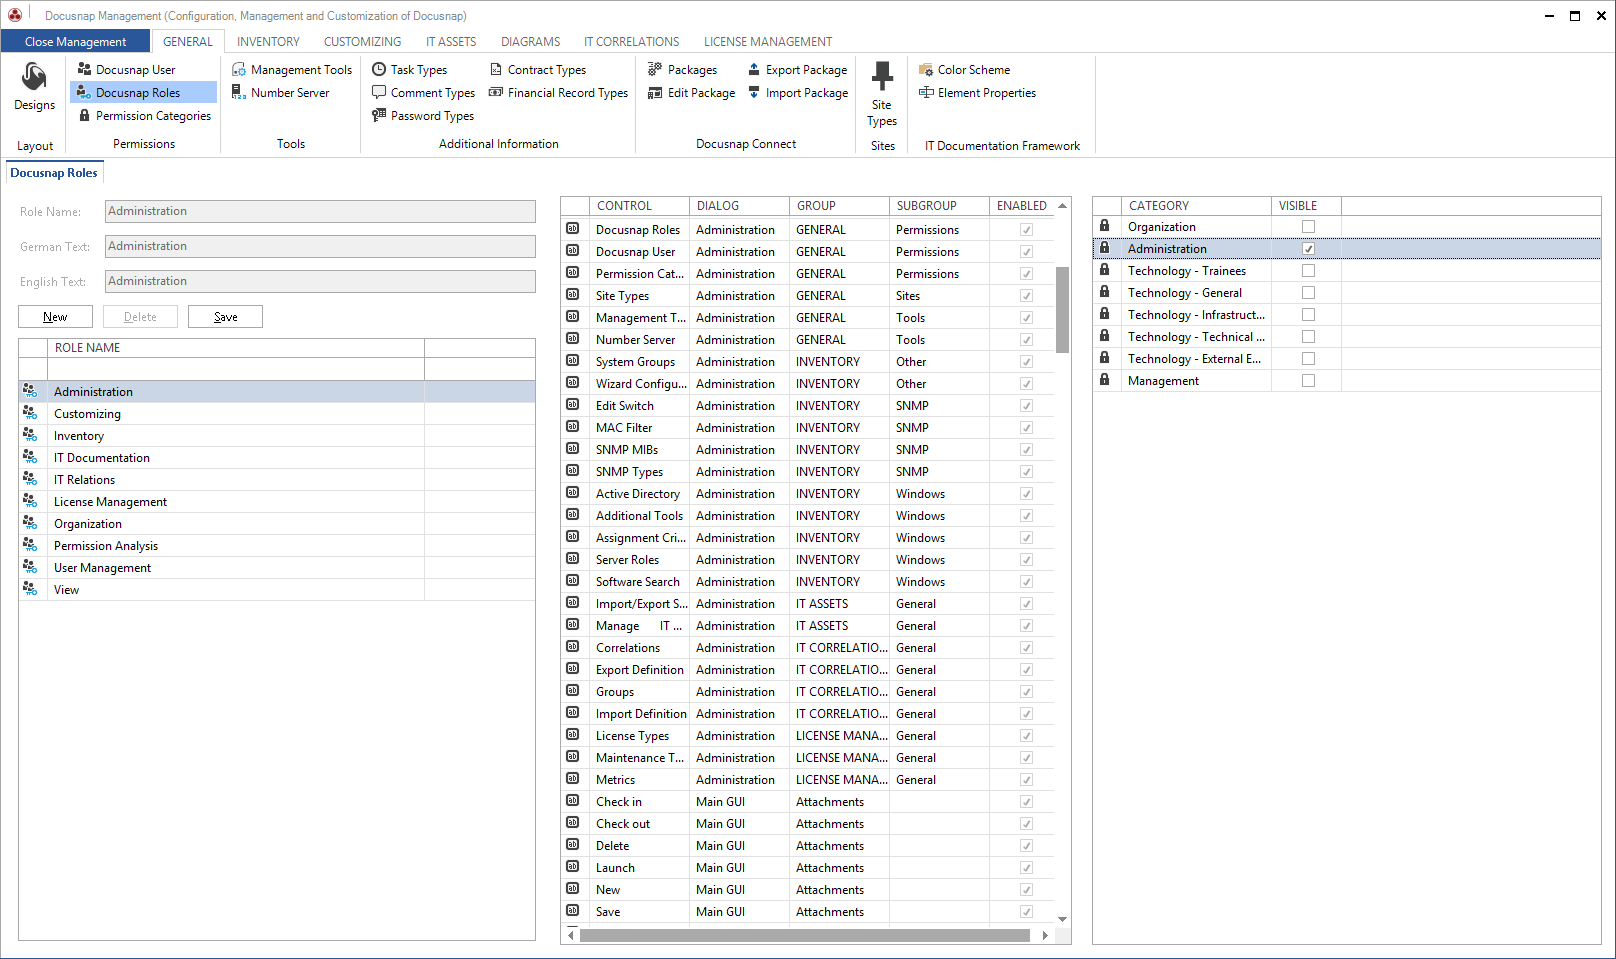Viewport: 1616px width, 959px height.
Task: Click the control icon of Docusnap Roles row
Action: 573,229
